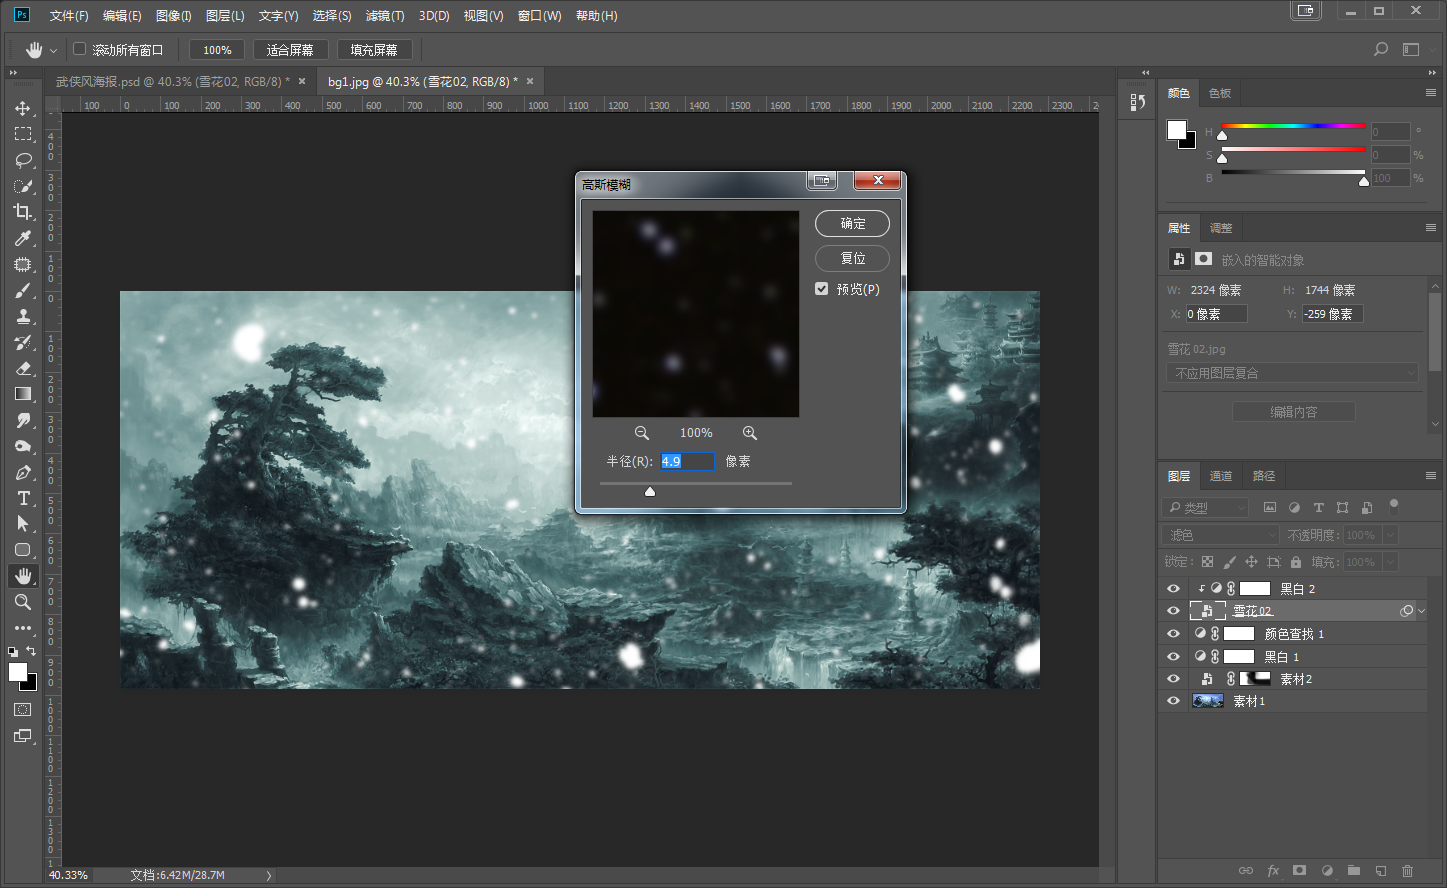The image size is (1447, 888).
Task: Confirm the blur with the 确定 button
Action: tap(852, 224)
